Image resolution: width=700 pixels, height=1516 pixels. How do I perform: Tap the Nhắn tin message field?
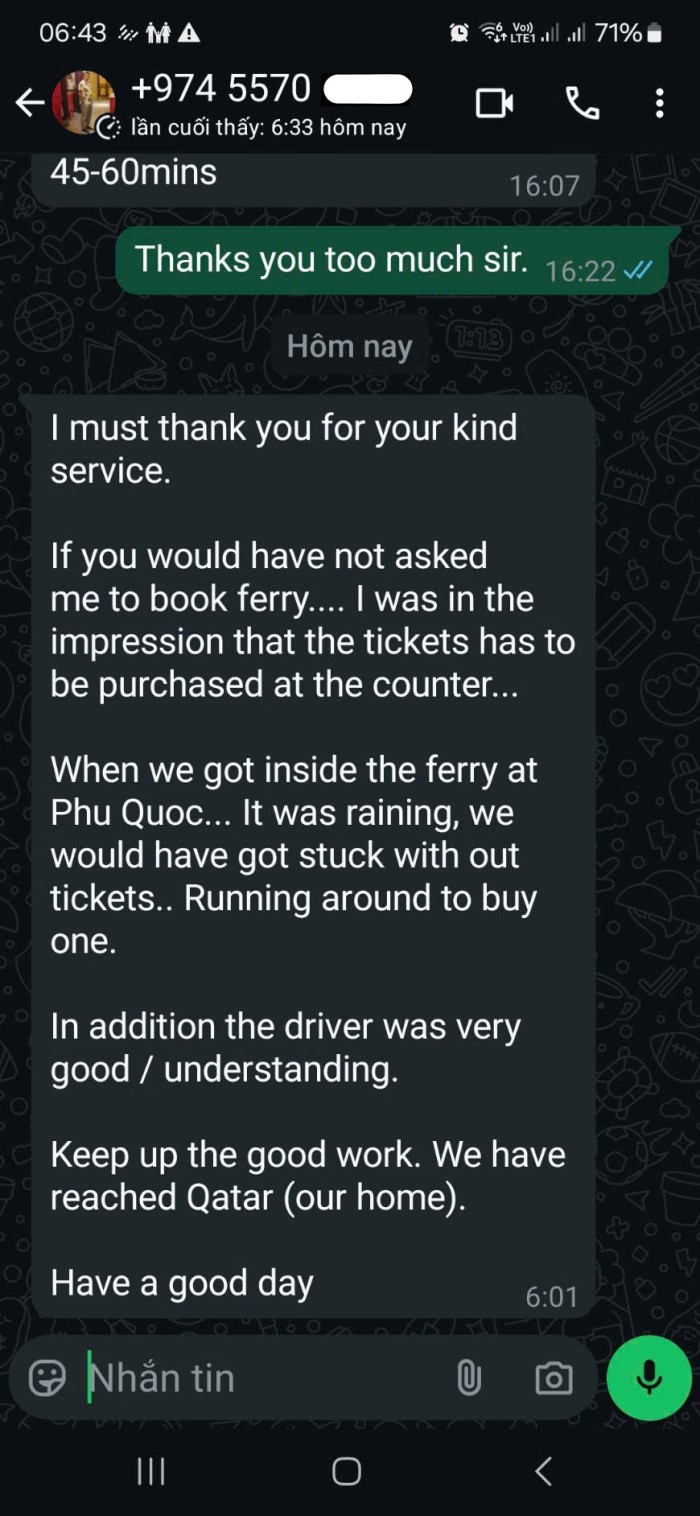click(260, 1378)
